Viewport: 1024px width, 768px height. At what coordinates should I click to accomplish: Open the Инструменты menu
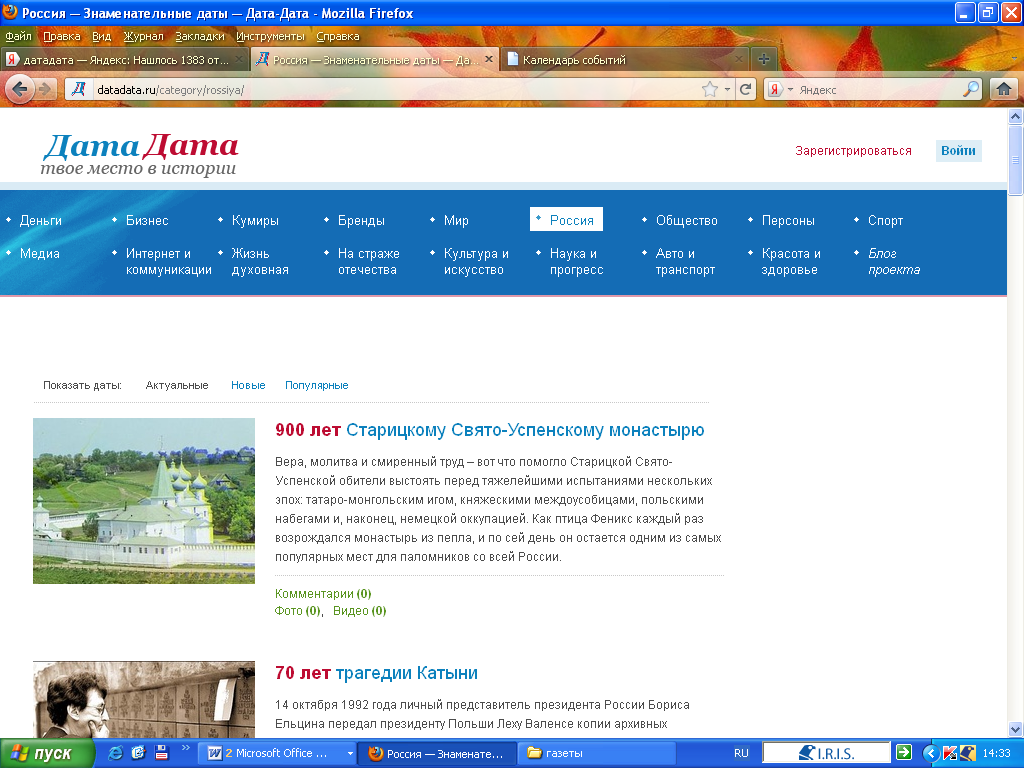[x=270, y=36]
